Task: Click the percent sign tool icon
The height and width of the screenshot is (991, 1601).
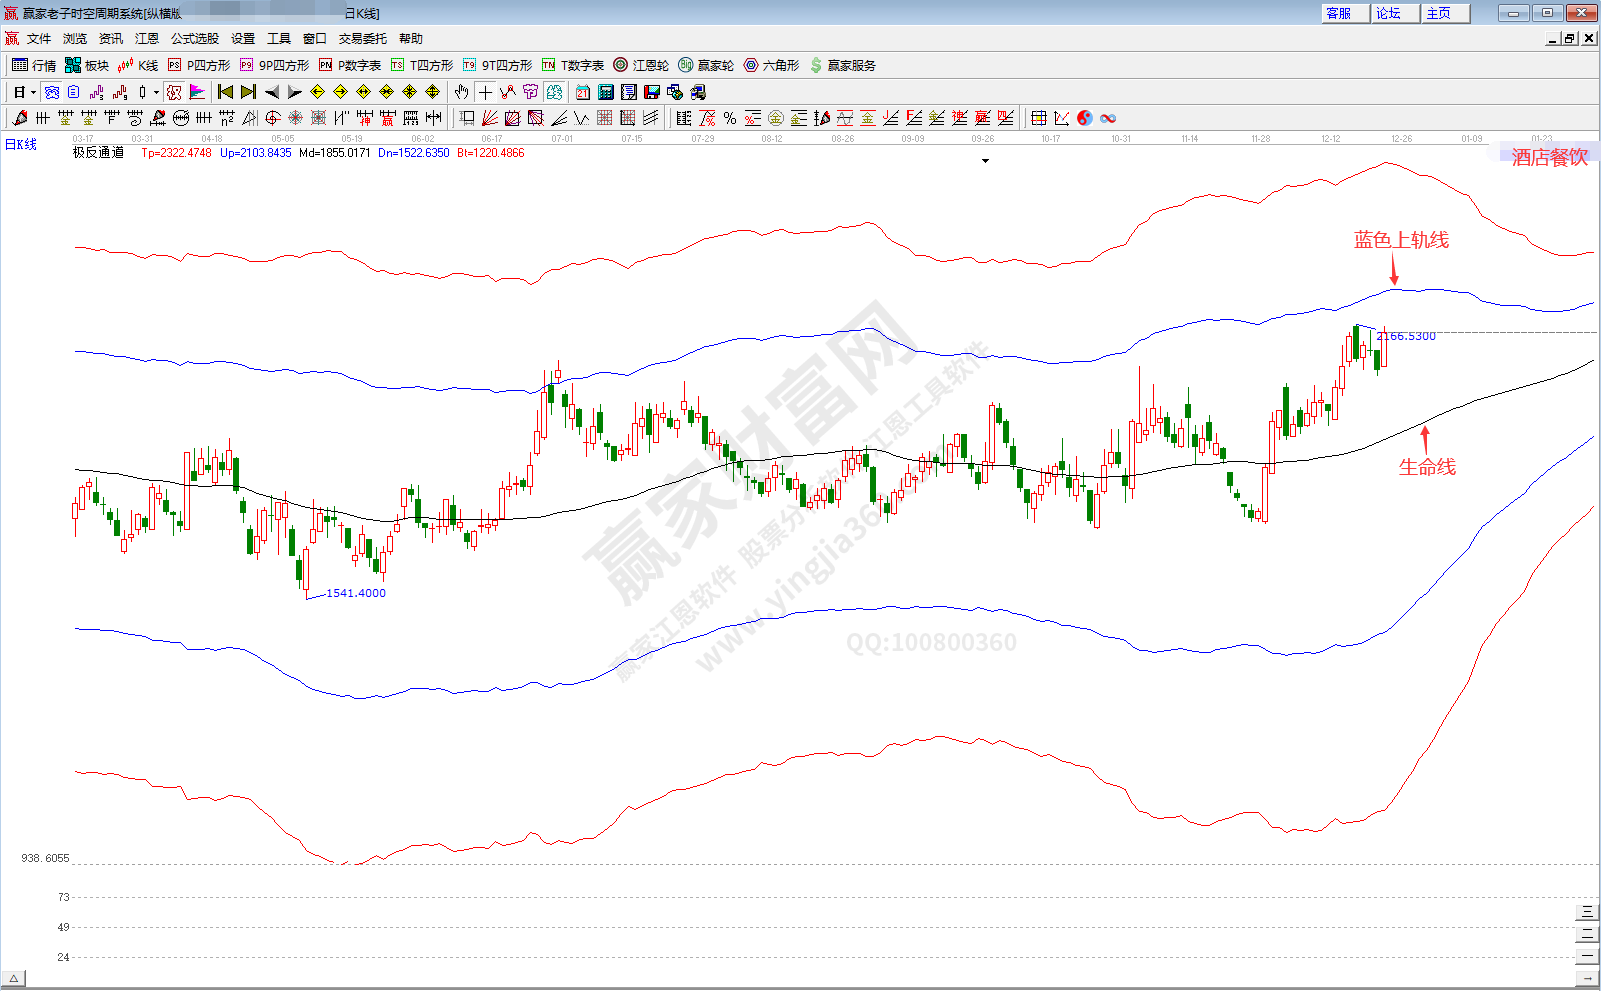Action: click(730, 118)
